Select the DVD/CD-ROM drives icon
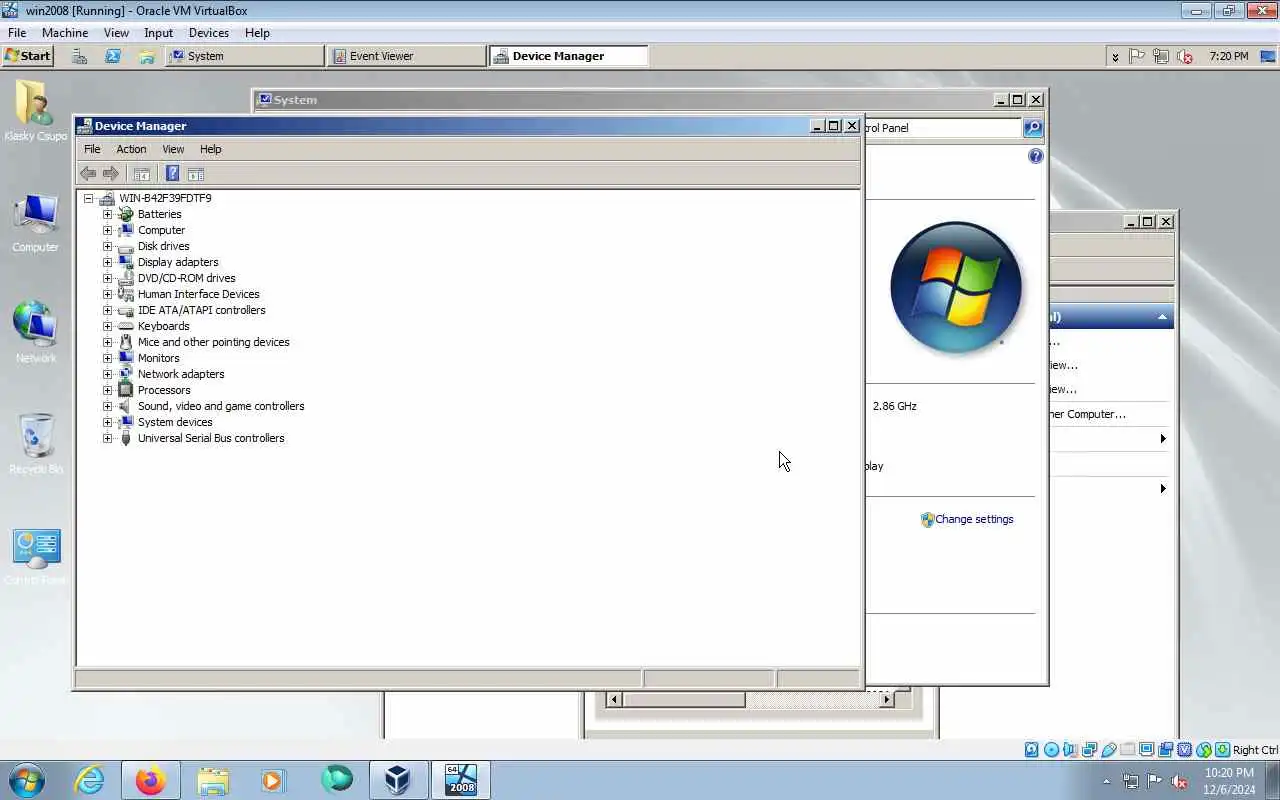 (x=126, y=278)
